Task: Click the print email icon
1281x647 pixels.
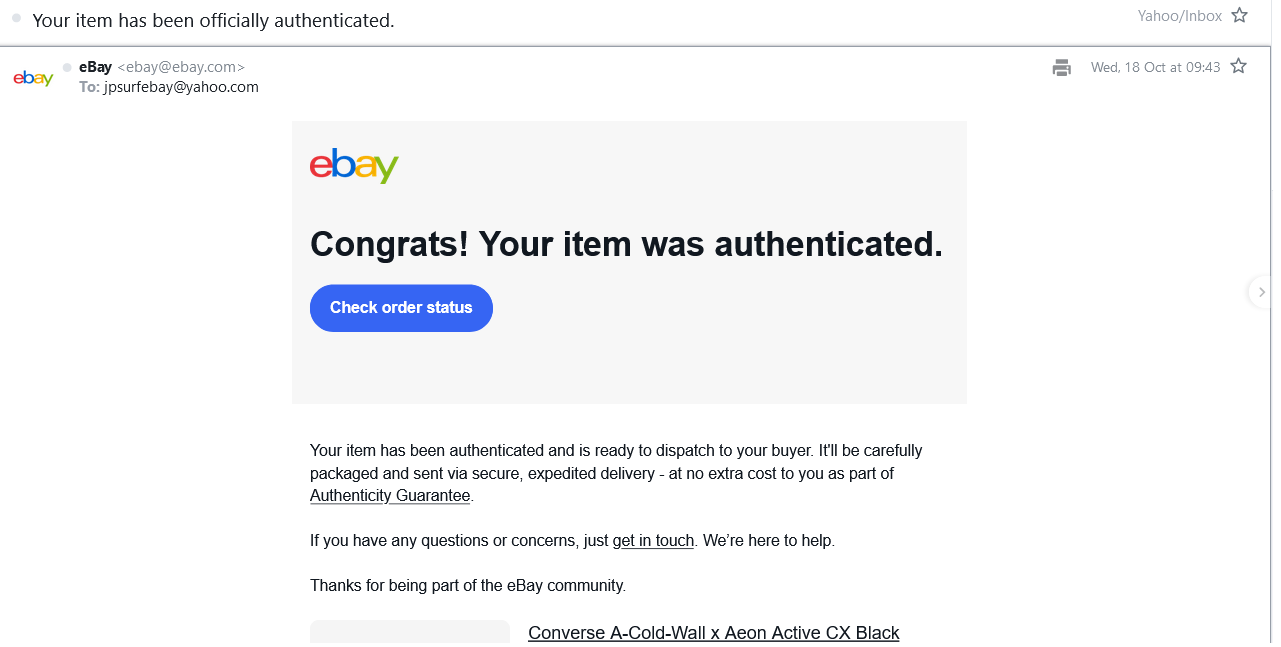Action: [1061, 68]
